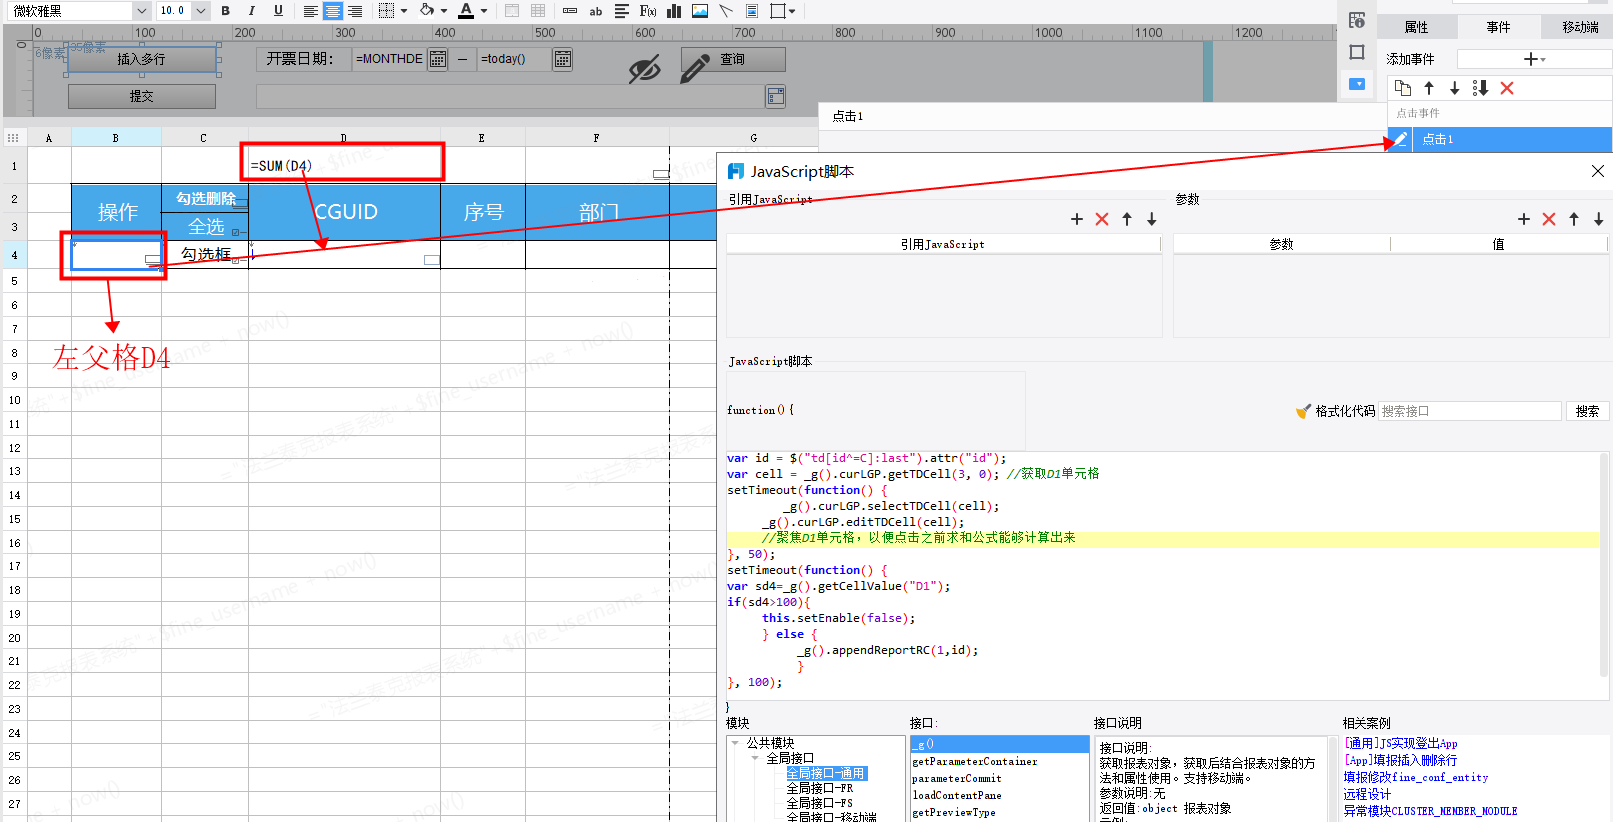Open floating element dropdown arrow
The image size is (1613, 822).
click(792, 11)
